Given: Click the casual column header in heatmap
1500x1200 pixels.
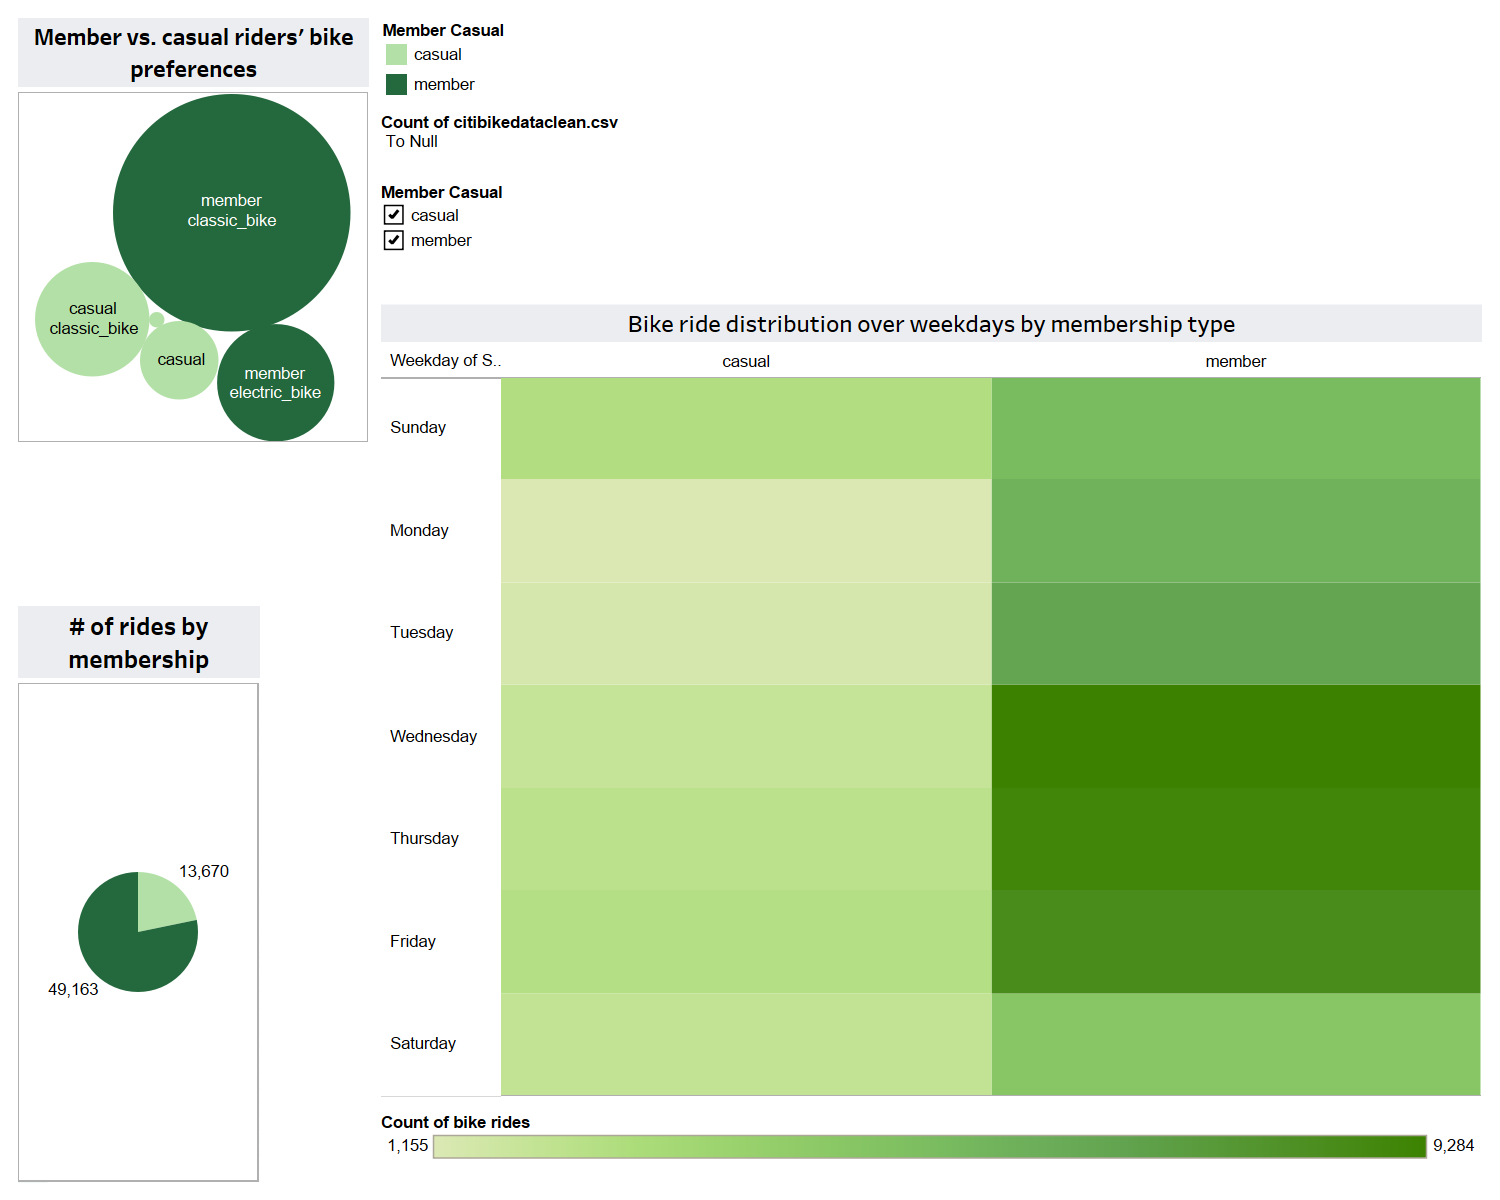Looking at the screenshot, I should (745, 360).
